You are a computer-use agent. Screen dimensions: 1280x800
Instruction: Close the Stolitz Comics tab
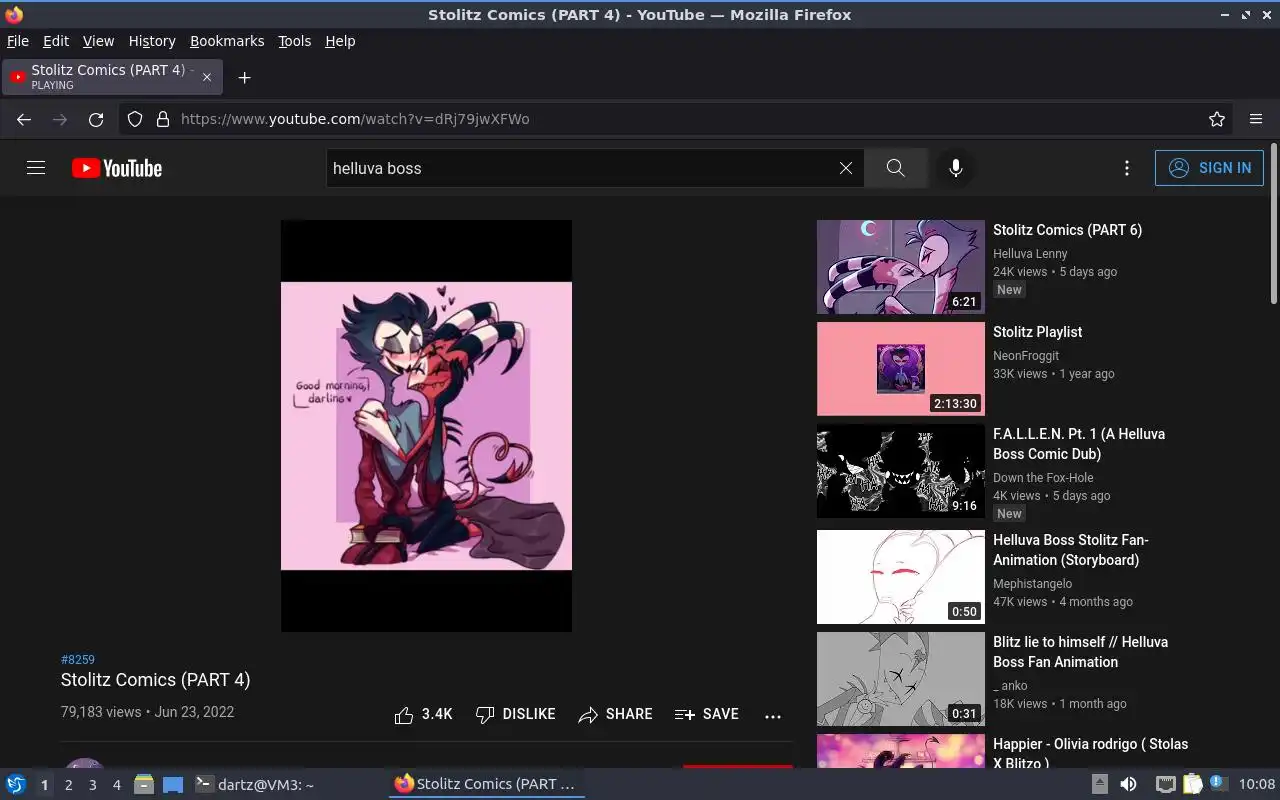207,77
